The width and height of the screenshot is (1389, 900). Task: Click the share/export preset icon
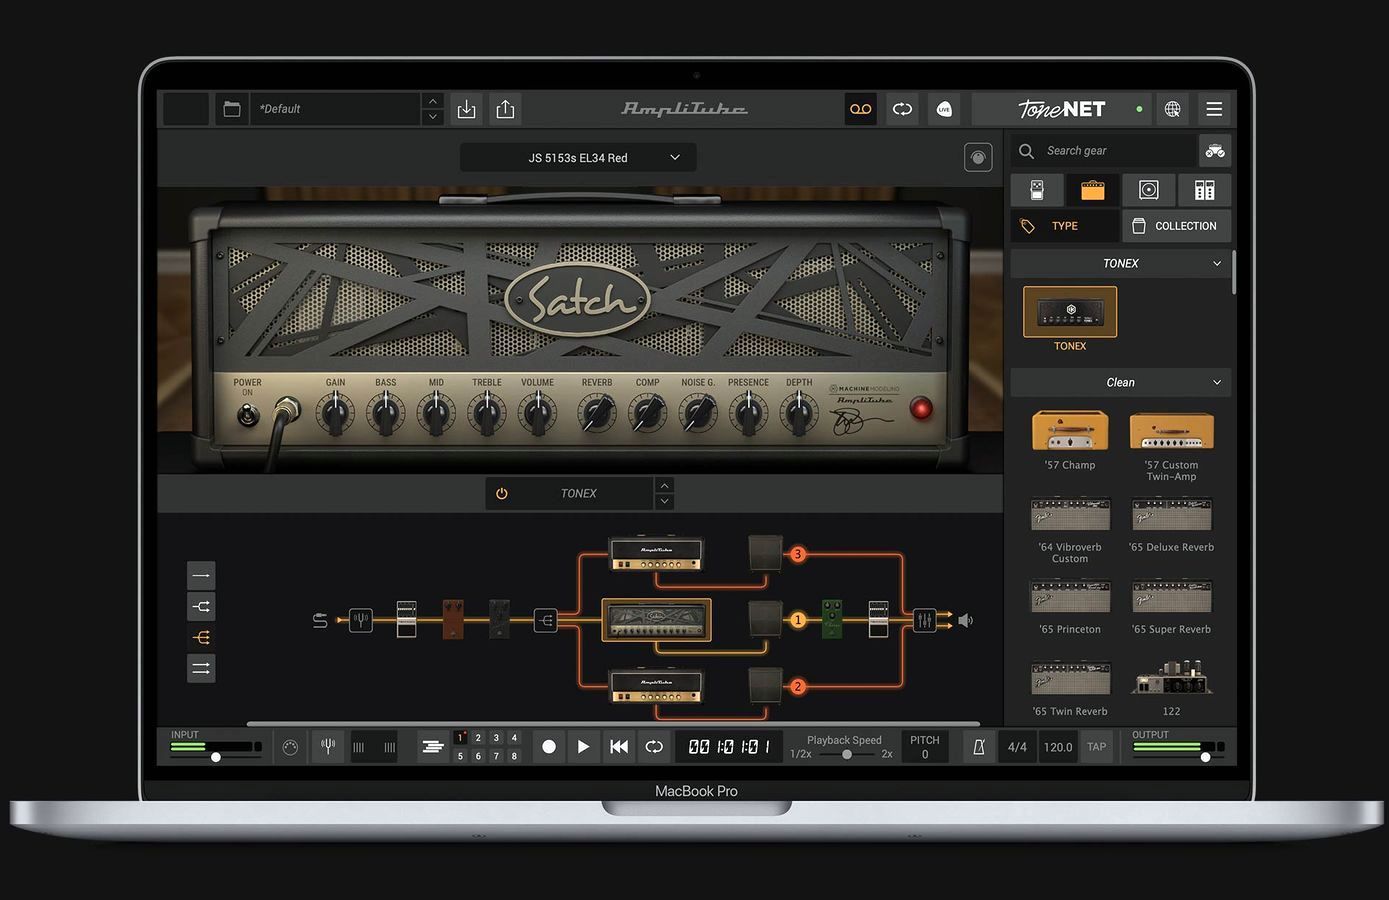[505, 109]
